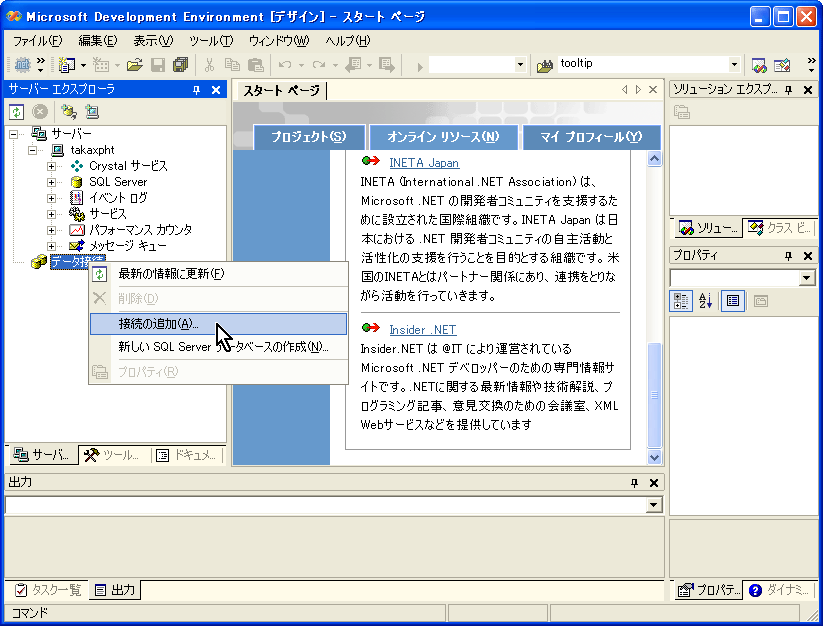The image size is (823, 626).
Task: Open the INETA Japan link
Action: pos(423,163)
